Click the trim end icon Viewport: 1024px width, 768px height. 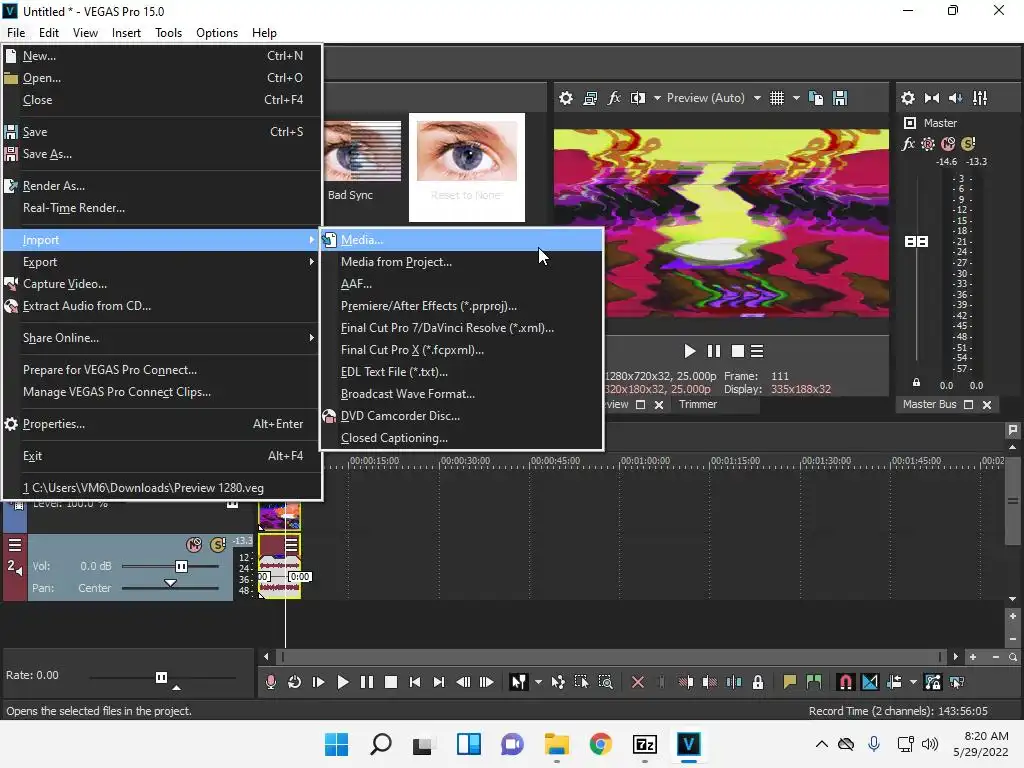click(x=710, y=682)
